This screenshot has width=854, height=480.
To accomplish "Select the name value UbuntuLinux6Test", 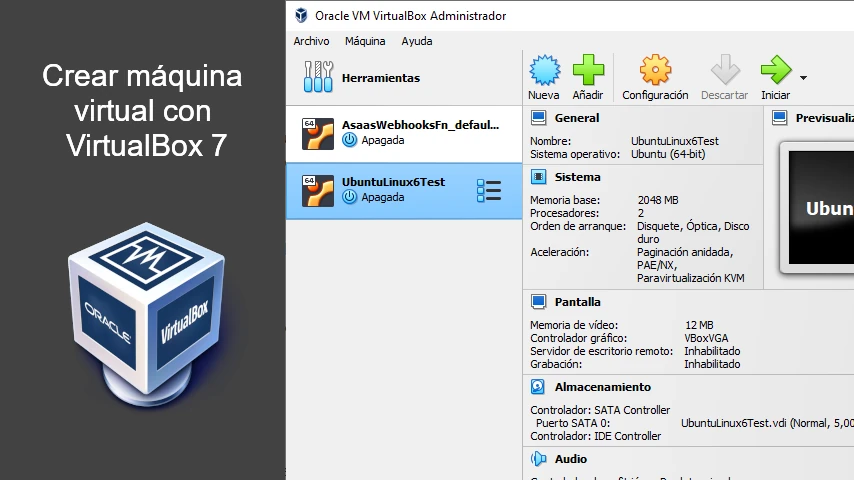I will [675, 141].
